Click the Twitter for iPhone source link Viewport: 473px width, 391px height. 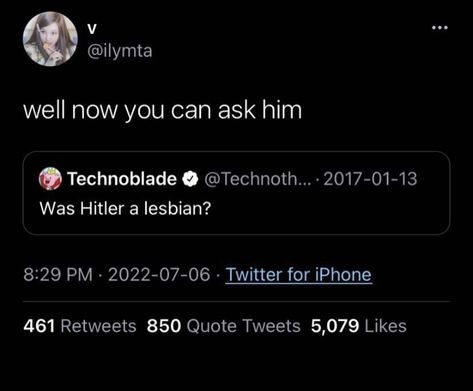pyautogui.click(x=298, y=275)
